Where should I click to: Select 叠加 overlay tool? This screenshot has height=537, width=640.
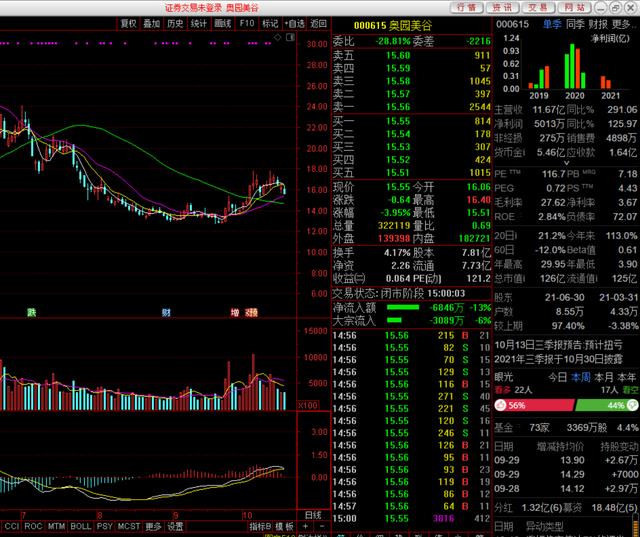coord(151,24)
